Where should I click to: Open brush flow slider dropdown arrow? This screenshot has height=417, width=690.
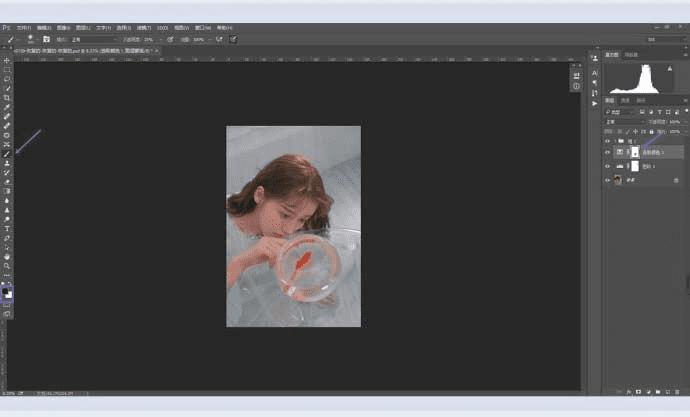pyautogui.click(x=209, y=39)
